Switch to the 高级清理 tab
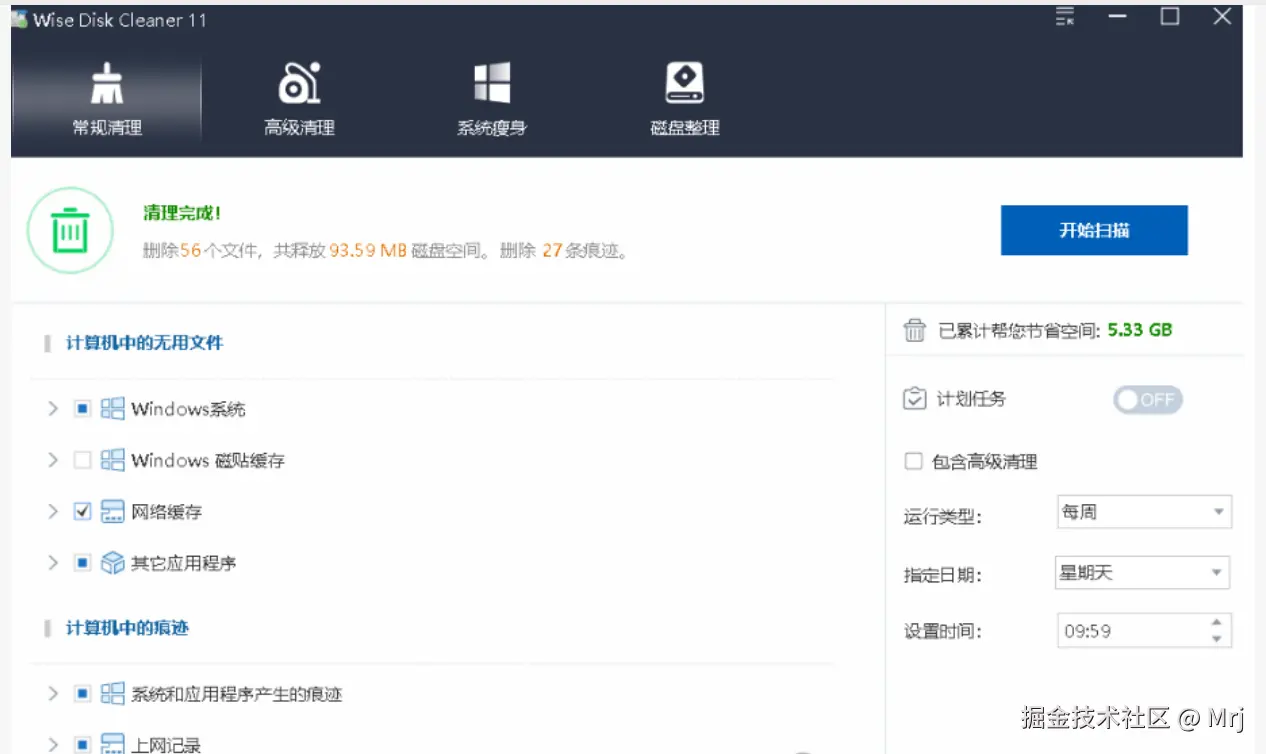This screenshot has width=1266, height=754. [299, 99]
